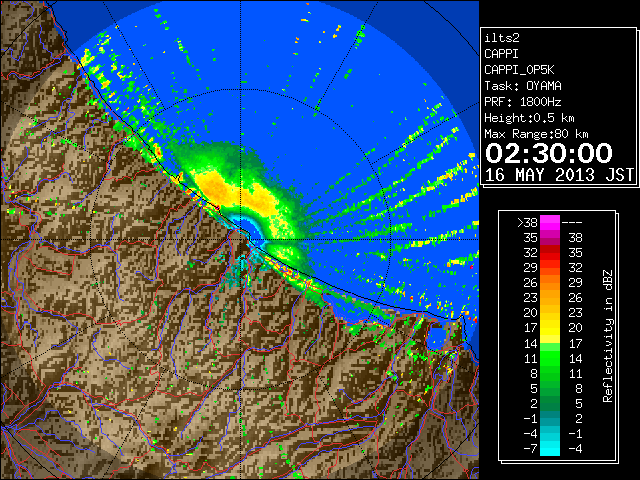Image resolution: width=640 pixels, height=480 pixels.
Task: Click the 'Height:0.5 km' text
Action: click(529, 118)
